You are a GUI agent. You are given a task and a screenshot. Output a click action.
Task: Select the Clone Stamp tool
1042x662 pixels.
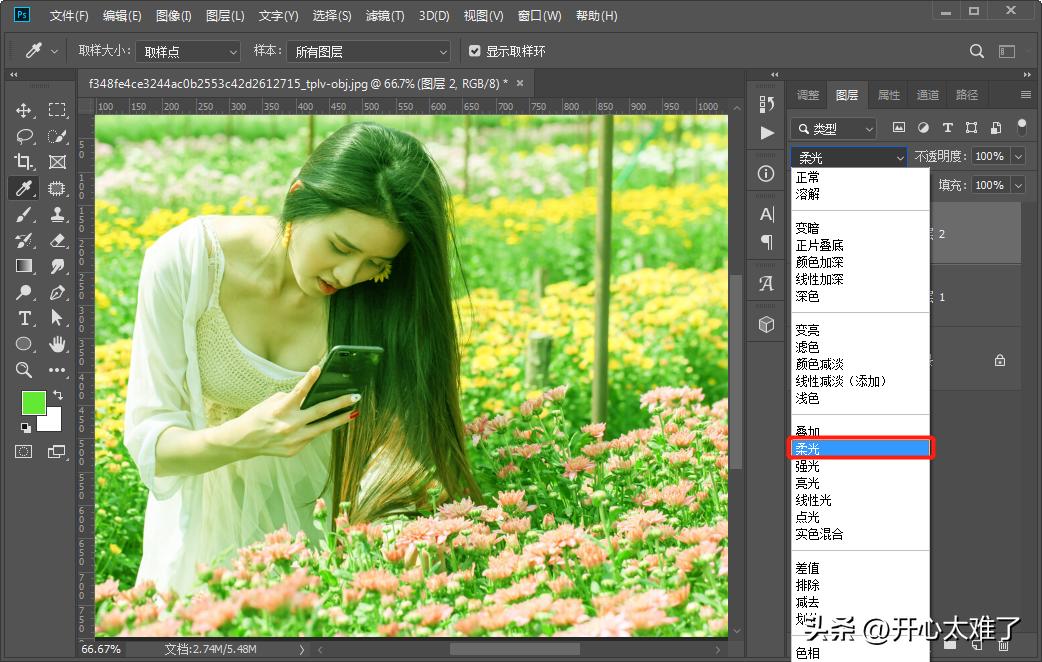click(58, 214)
